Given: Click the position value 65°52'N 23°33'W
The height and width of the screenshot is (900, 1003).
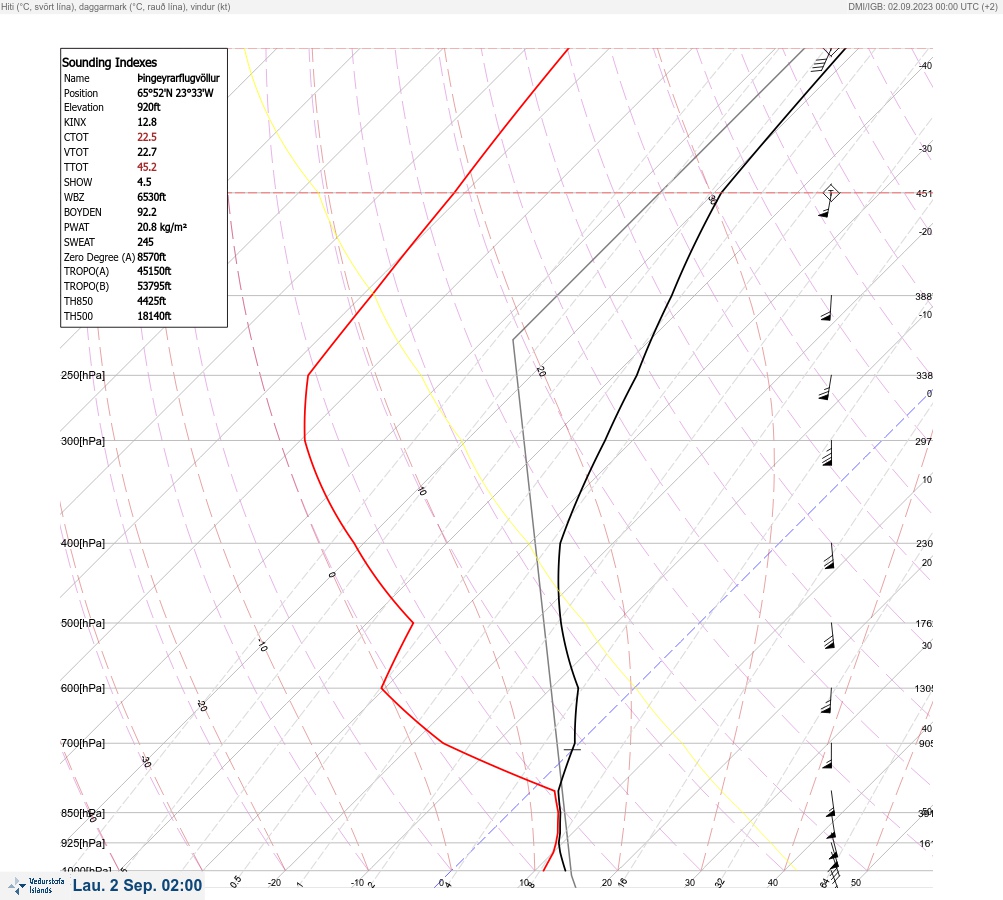Looking at the screenshot, I should [x=175, y=93].
